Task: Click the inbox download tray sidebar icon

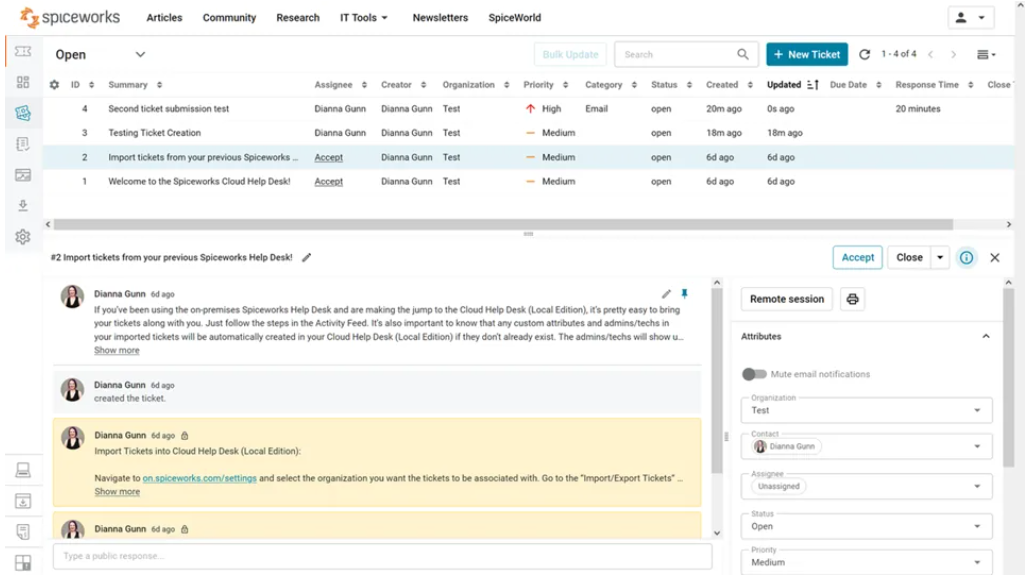Action: click(23, 501)
